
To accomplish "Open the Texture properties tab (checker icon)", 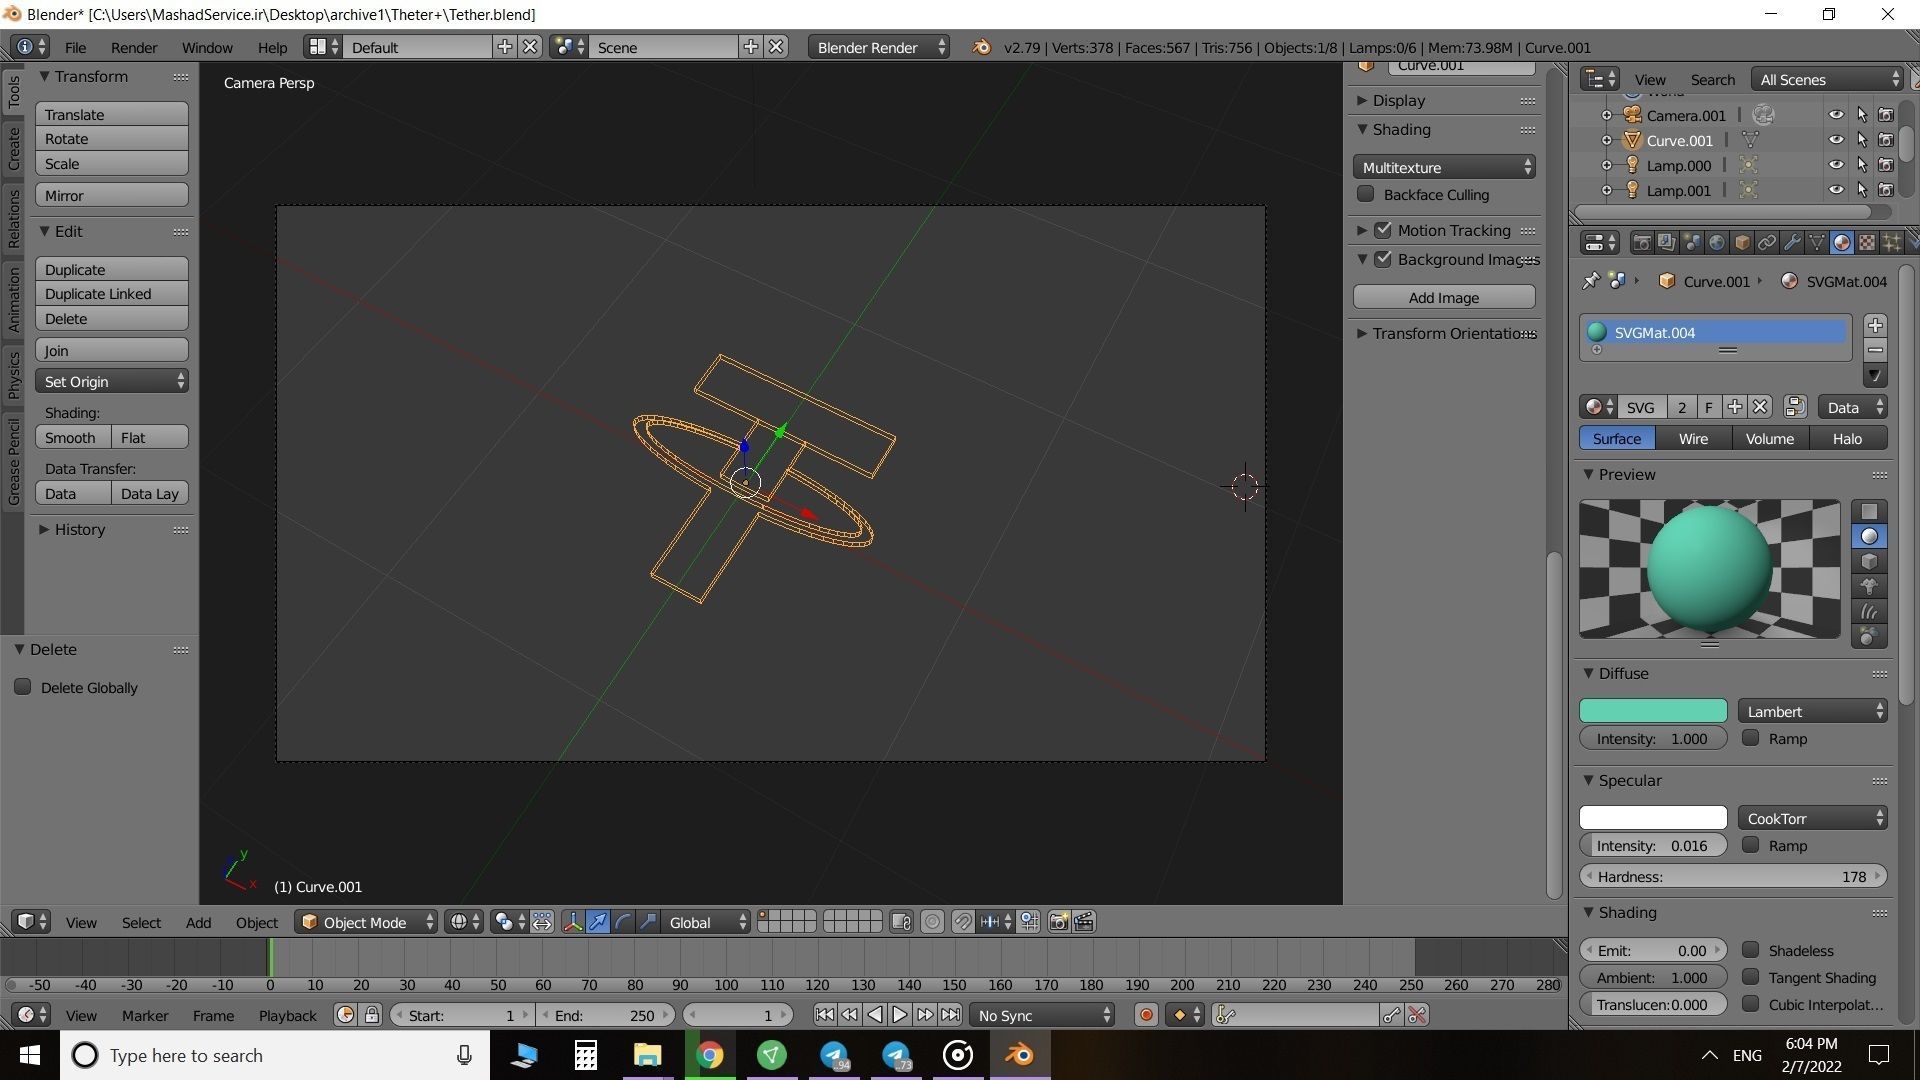I will (1866, 242).
